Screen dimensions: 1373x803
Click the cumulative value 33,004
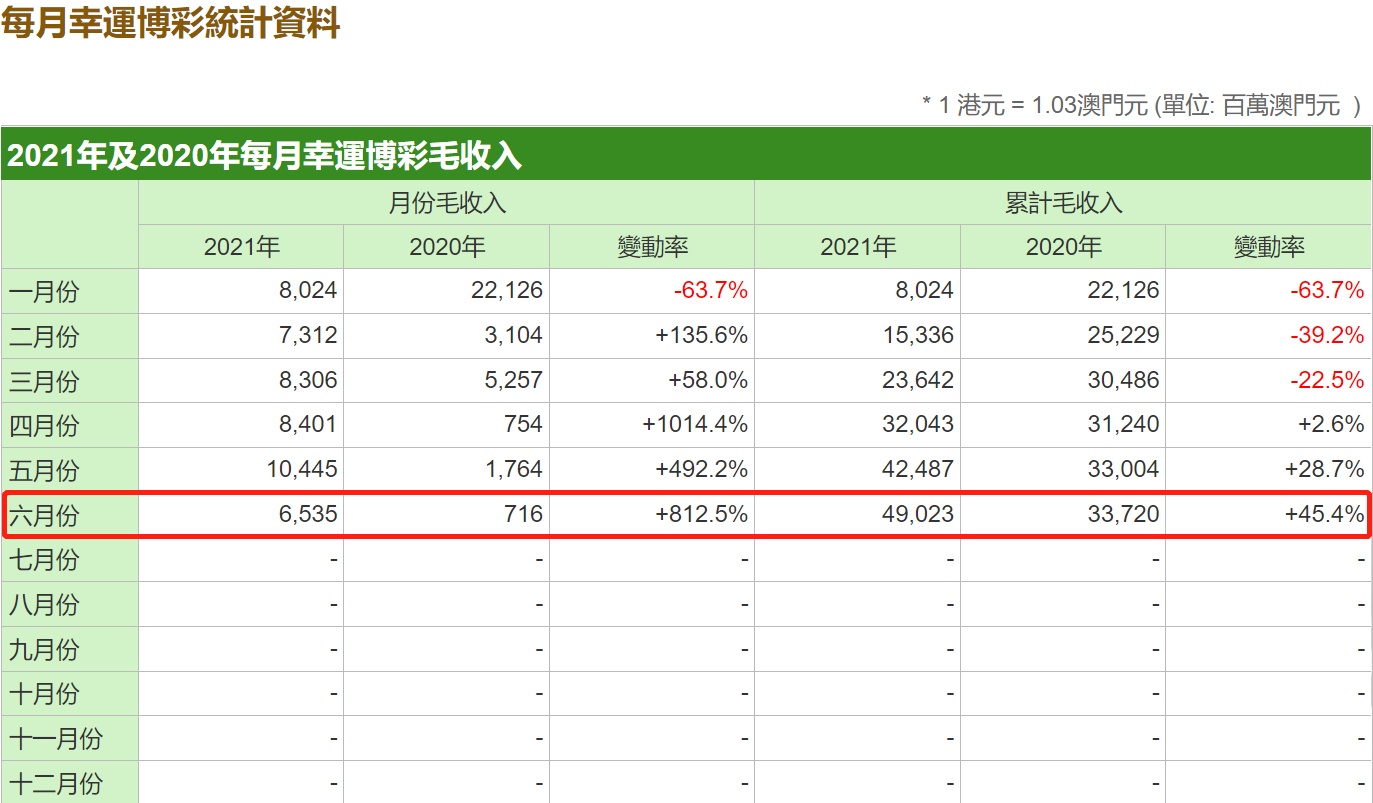pos(1124,469)
